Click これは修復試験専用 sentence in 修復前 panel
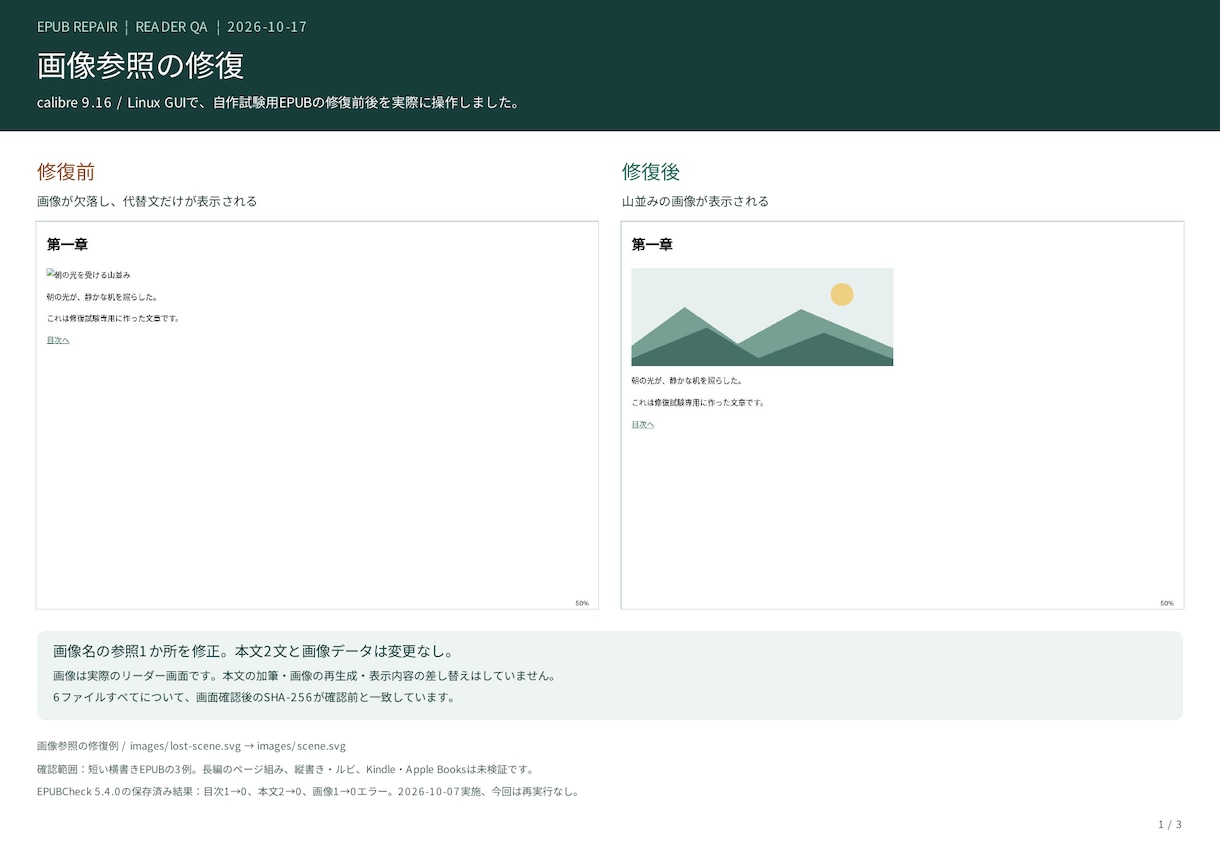Image resolution: width=1220 pixels, height=863 pixels. 113,318
